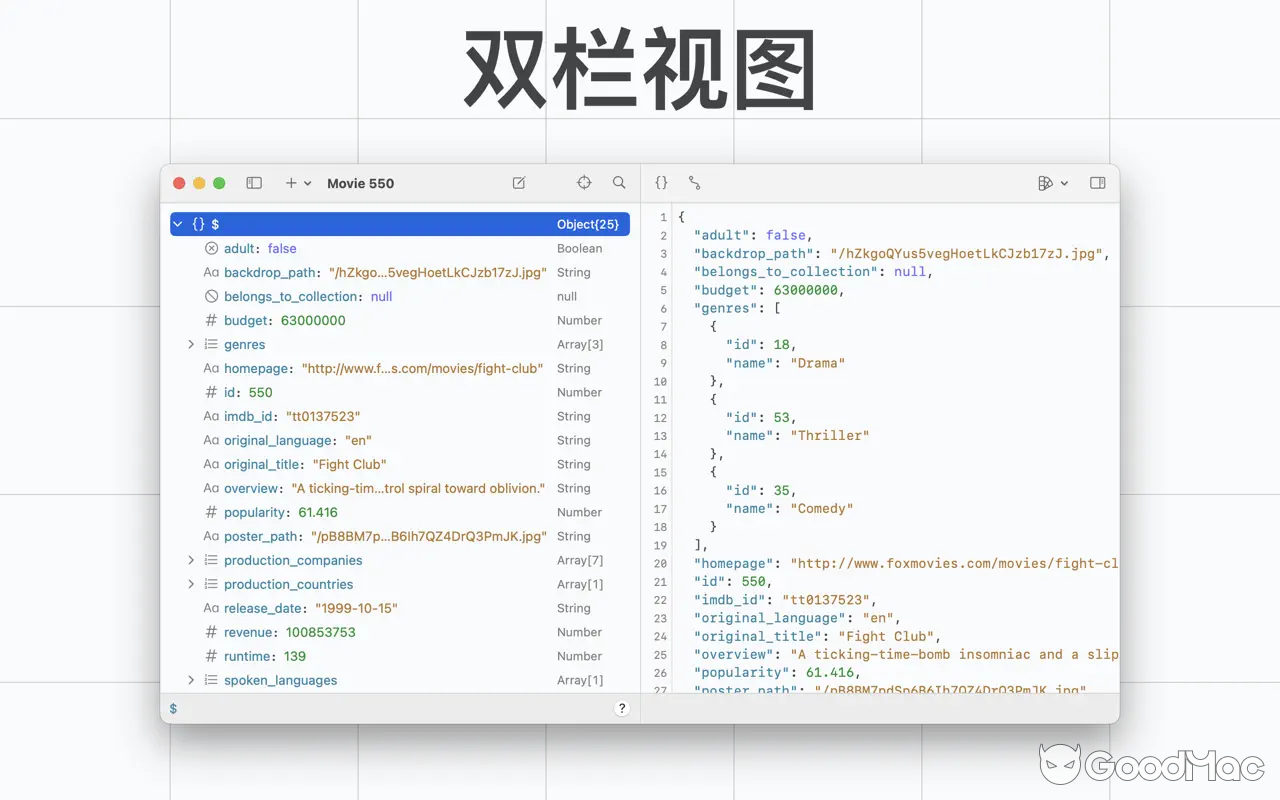1280x800 pixels.
Task: Click the curly braces raw JSON icon
Action: (661, 183)
